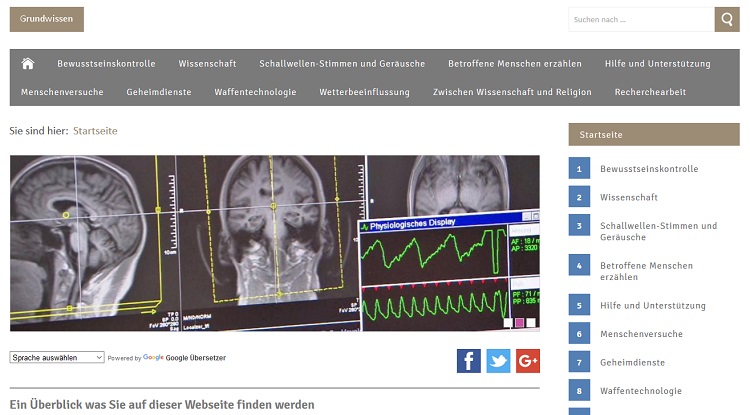The width and height of the screenshot is (750, 415).
Task: Click the Grundwissen button
Action: point(47,19)
